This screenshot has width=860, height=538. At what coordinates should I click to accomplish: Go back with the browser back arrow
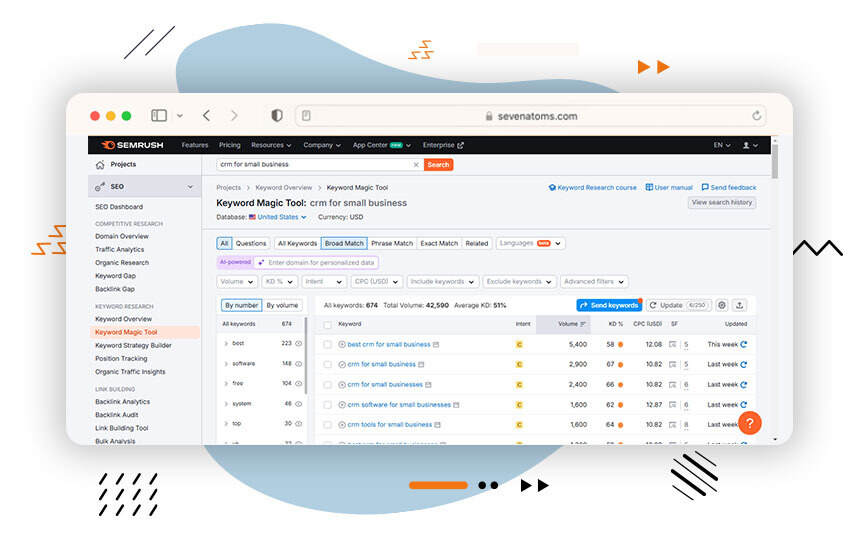206,115
